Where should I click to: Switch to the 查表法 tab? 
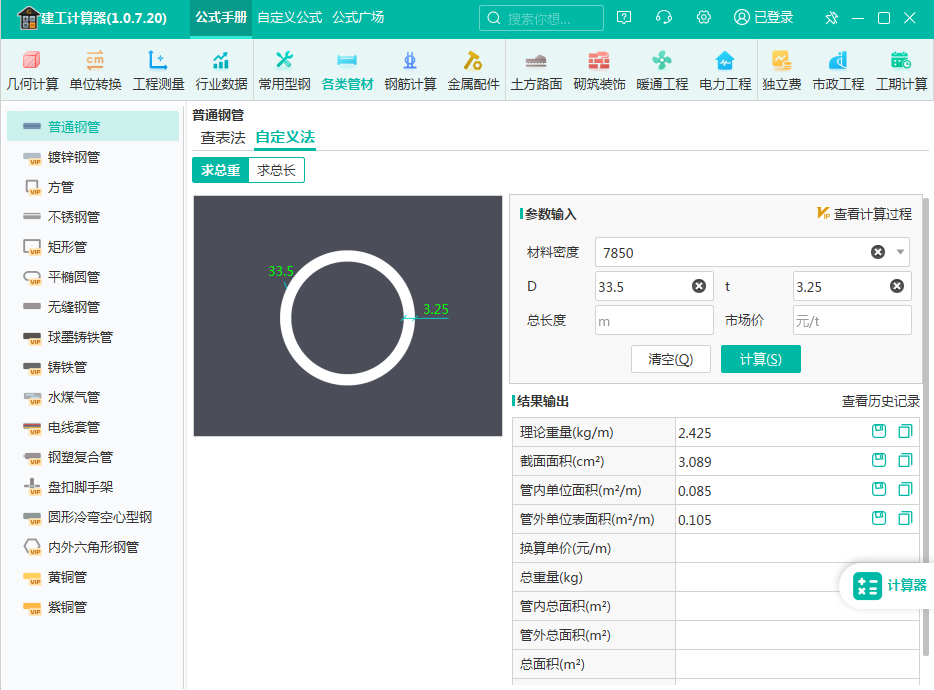tap(222, 138)
